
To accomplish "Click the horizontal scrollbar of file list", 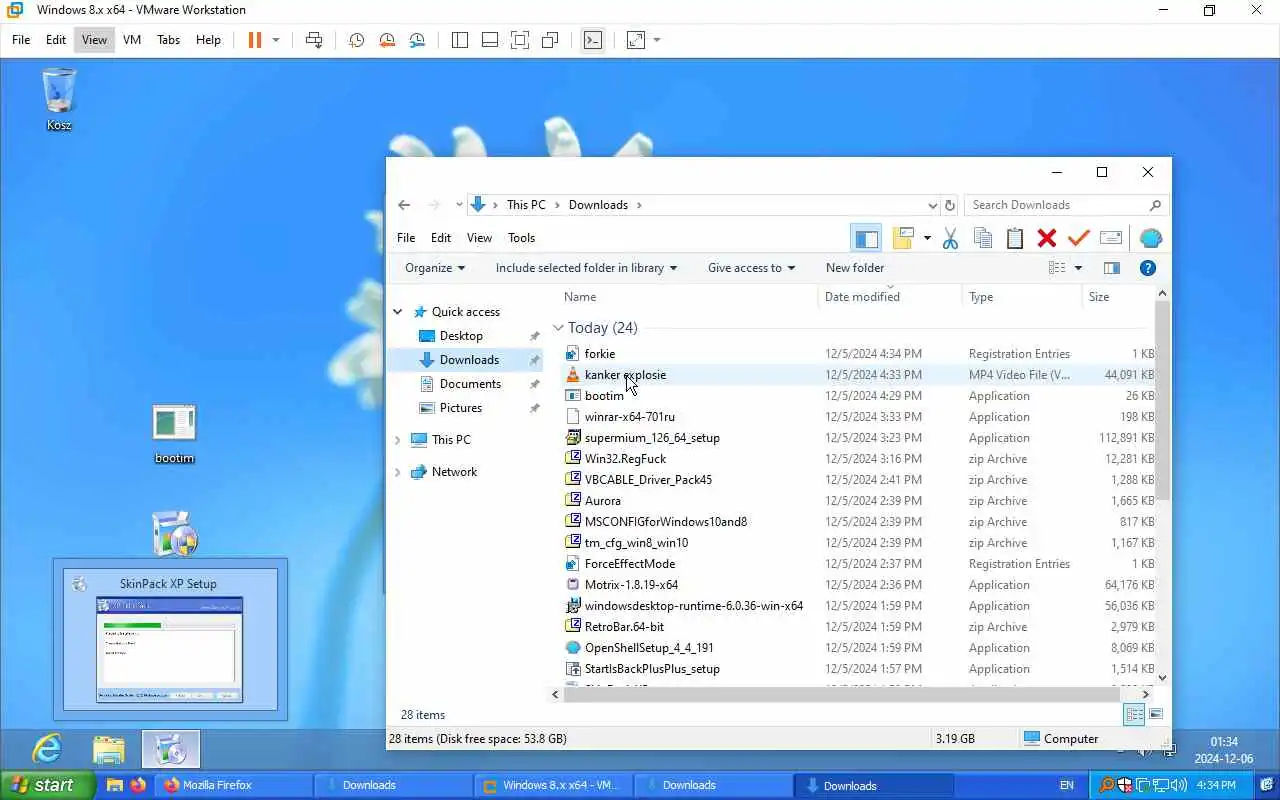I will coord(840,694).
